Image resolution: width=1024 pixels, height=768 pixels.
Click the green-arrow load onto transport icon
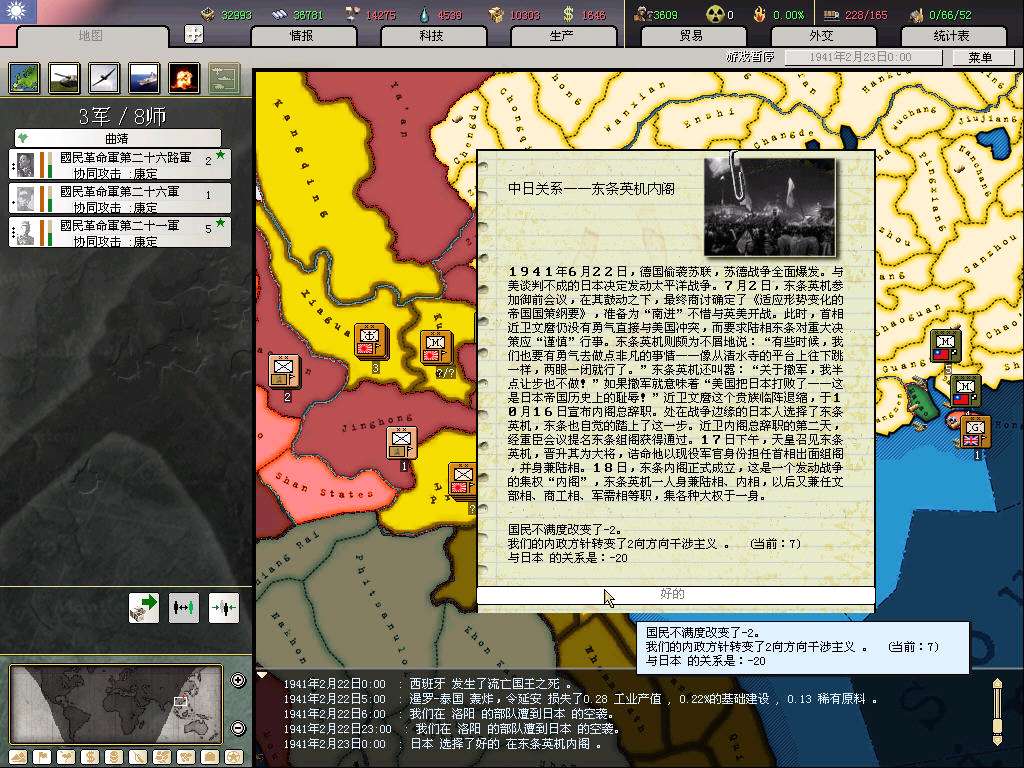(144, 607)
